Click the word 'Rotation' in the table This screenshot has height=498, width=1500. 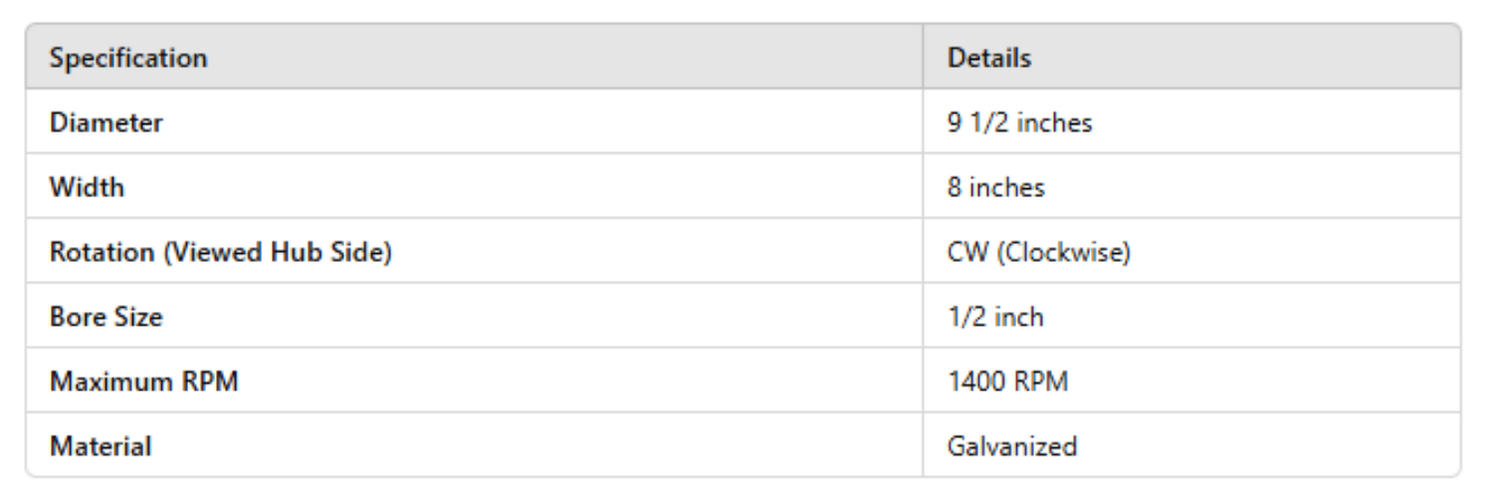(102, 252)
